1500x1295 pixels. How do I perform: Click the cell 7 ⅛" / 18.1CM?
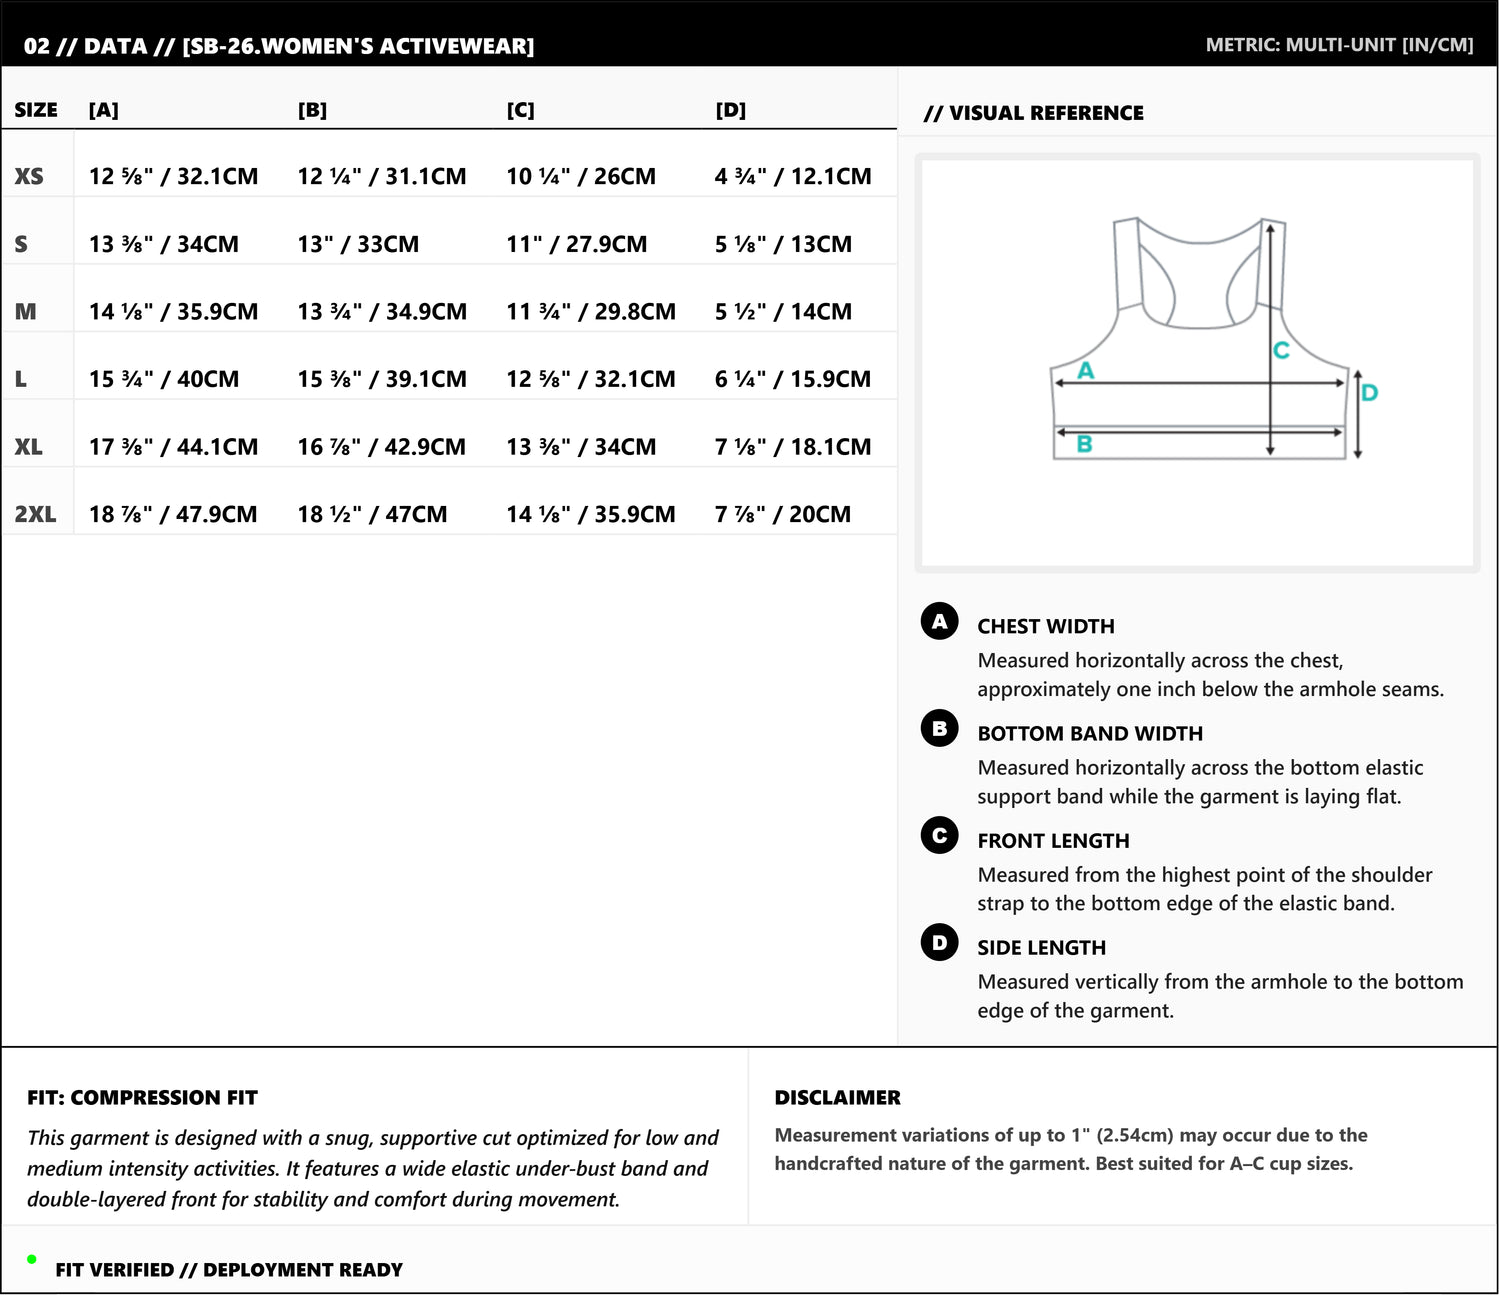click(x=793, y=446)
